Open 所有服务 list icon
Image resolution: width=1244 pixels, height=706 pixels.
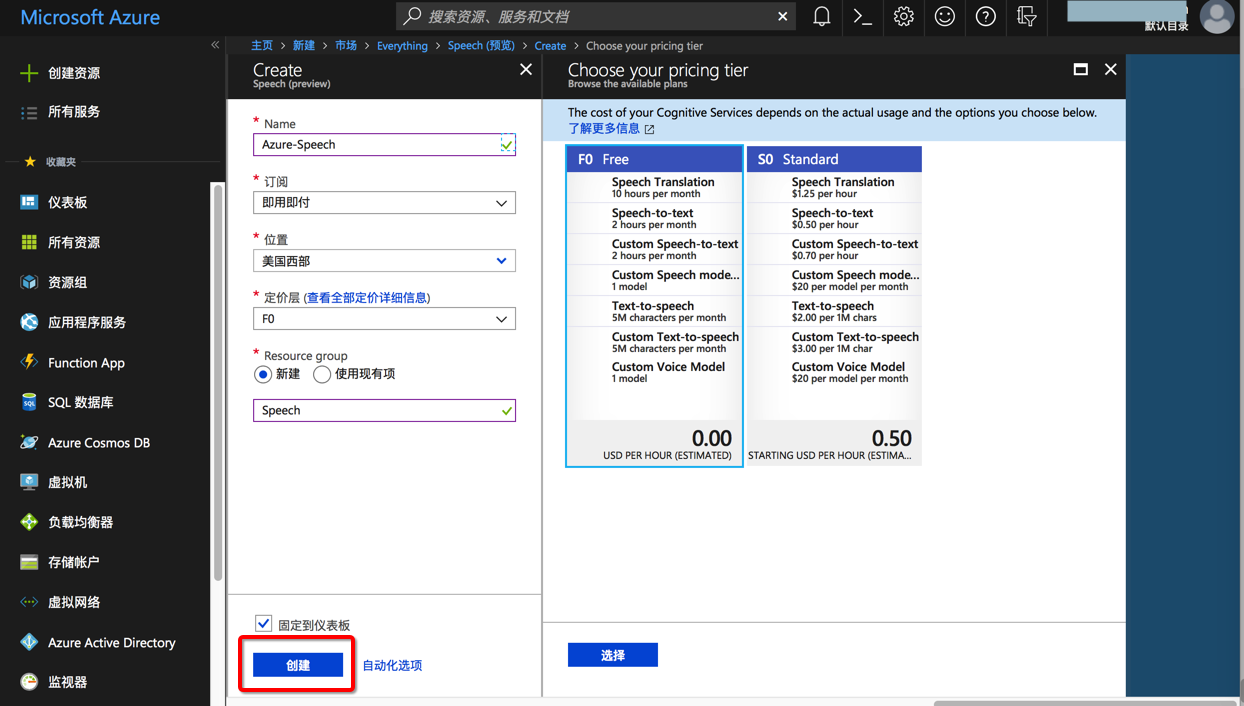(29, 112)
